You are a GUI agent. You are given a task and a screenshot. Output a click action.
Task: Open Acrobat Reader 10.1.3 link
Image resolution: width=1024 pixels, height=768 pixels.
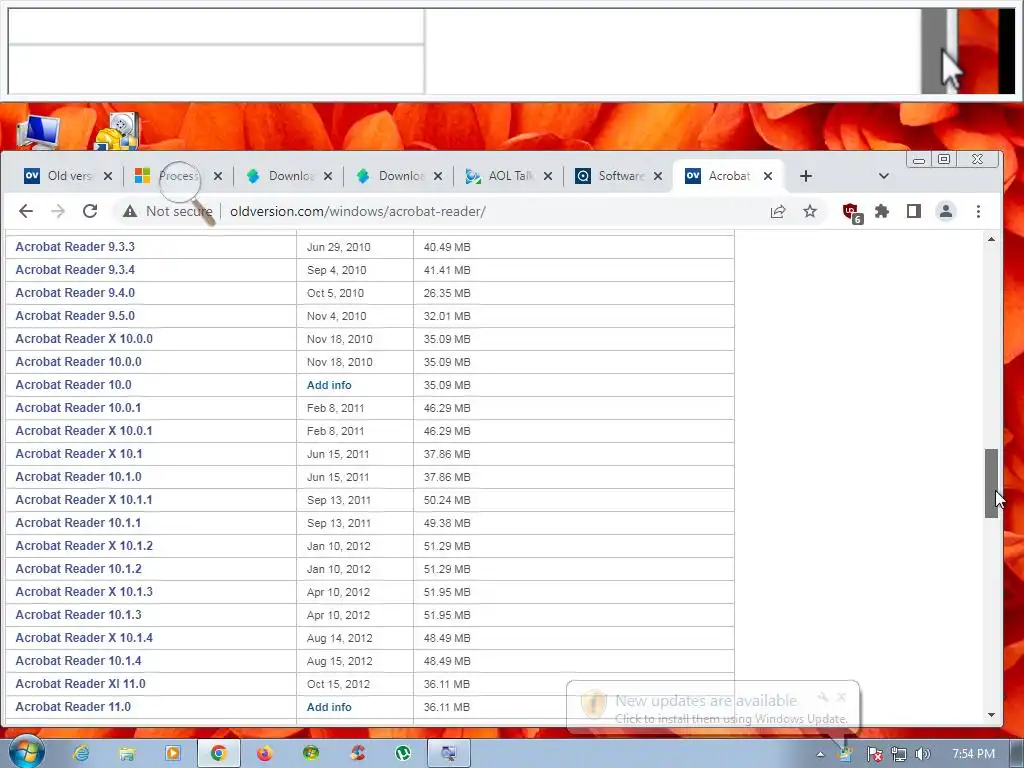click(78, 615)
